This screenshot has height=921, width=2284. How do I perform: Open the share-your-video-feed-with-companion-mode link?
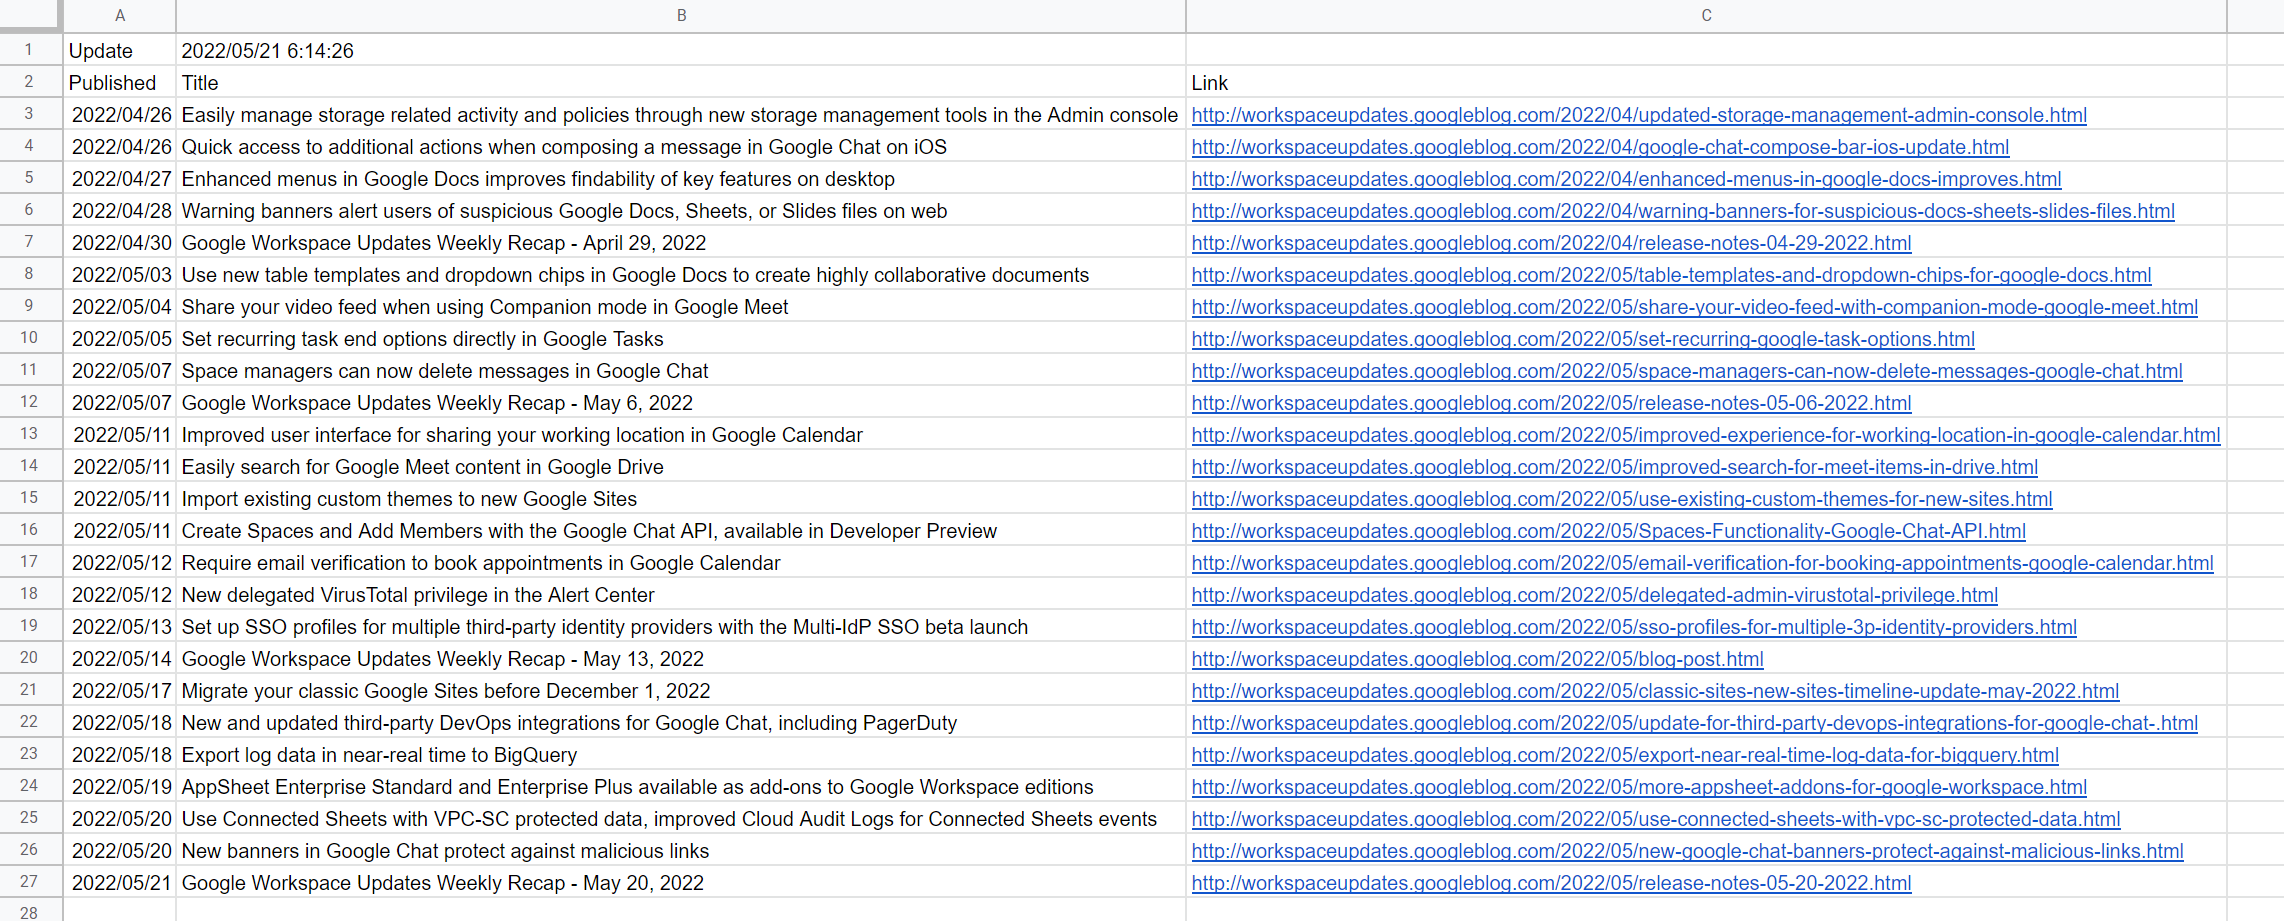point(1694,307)
